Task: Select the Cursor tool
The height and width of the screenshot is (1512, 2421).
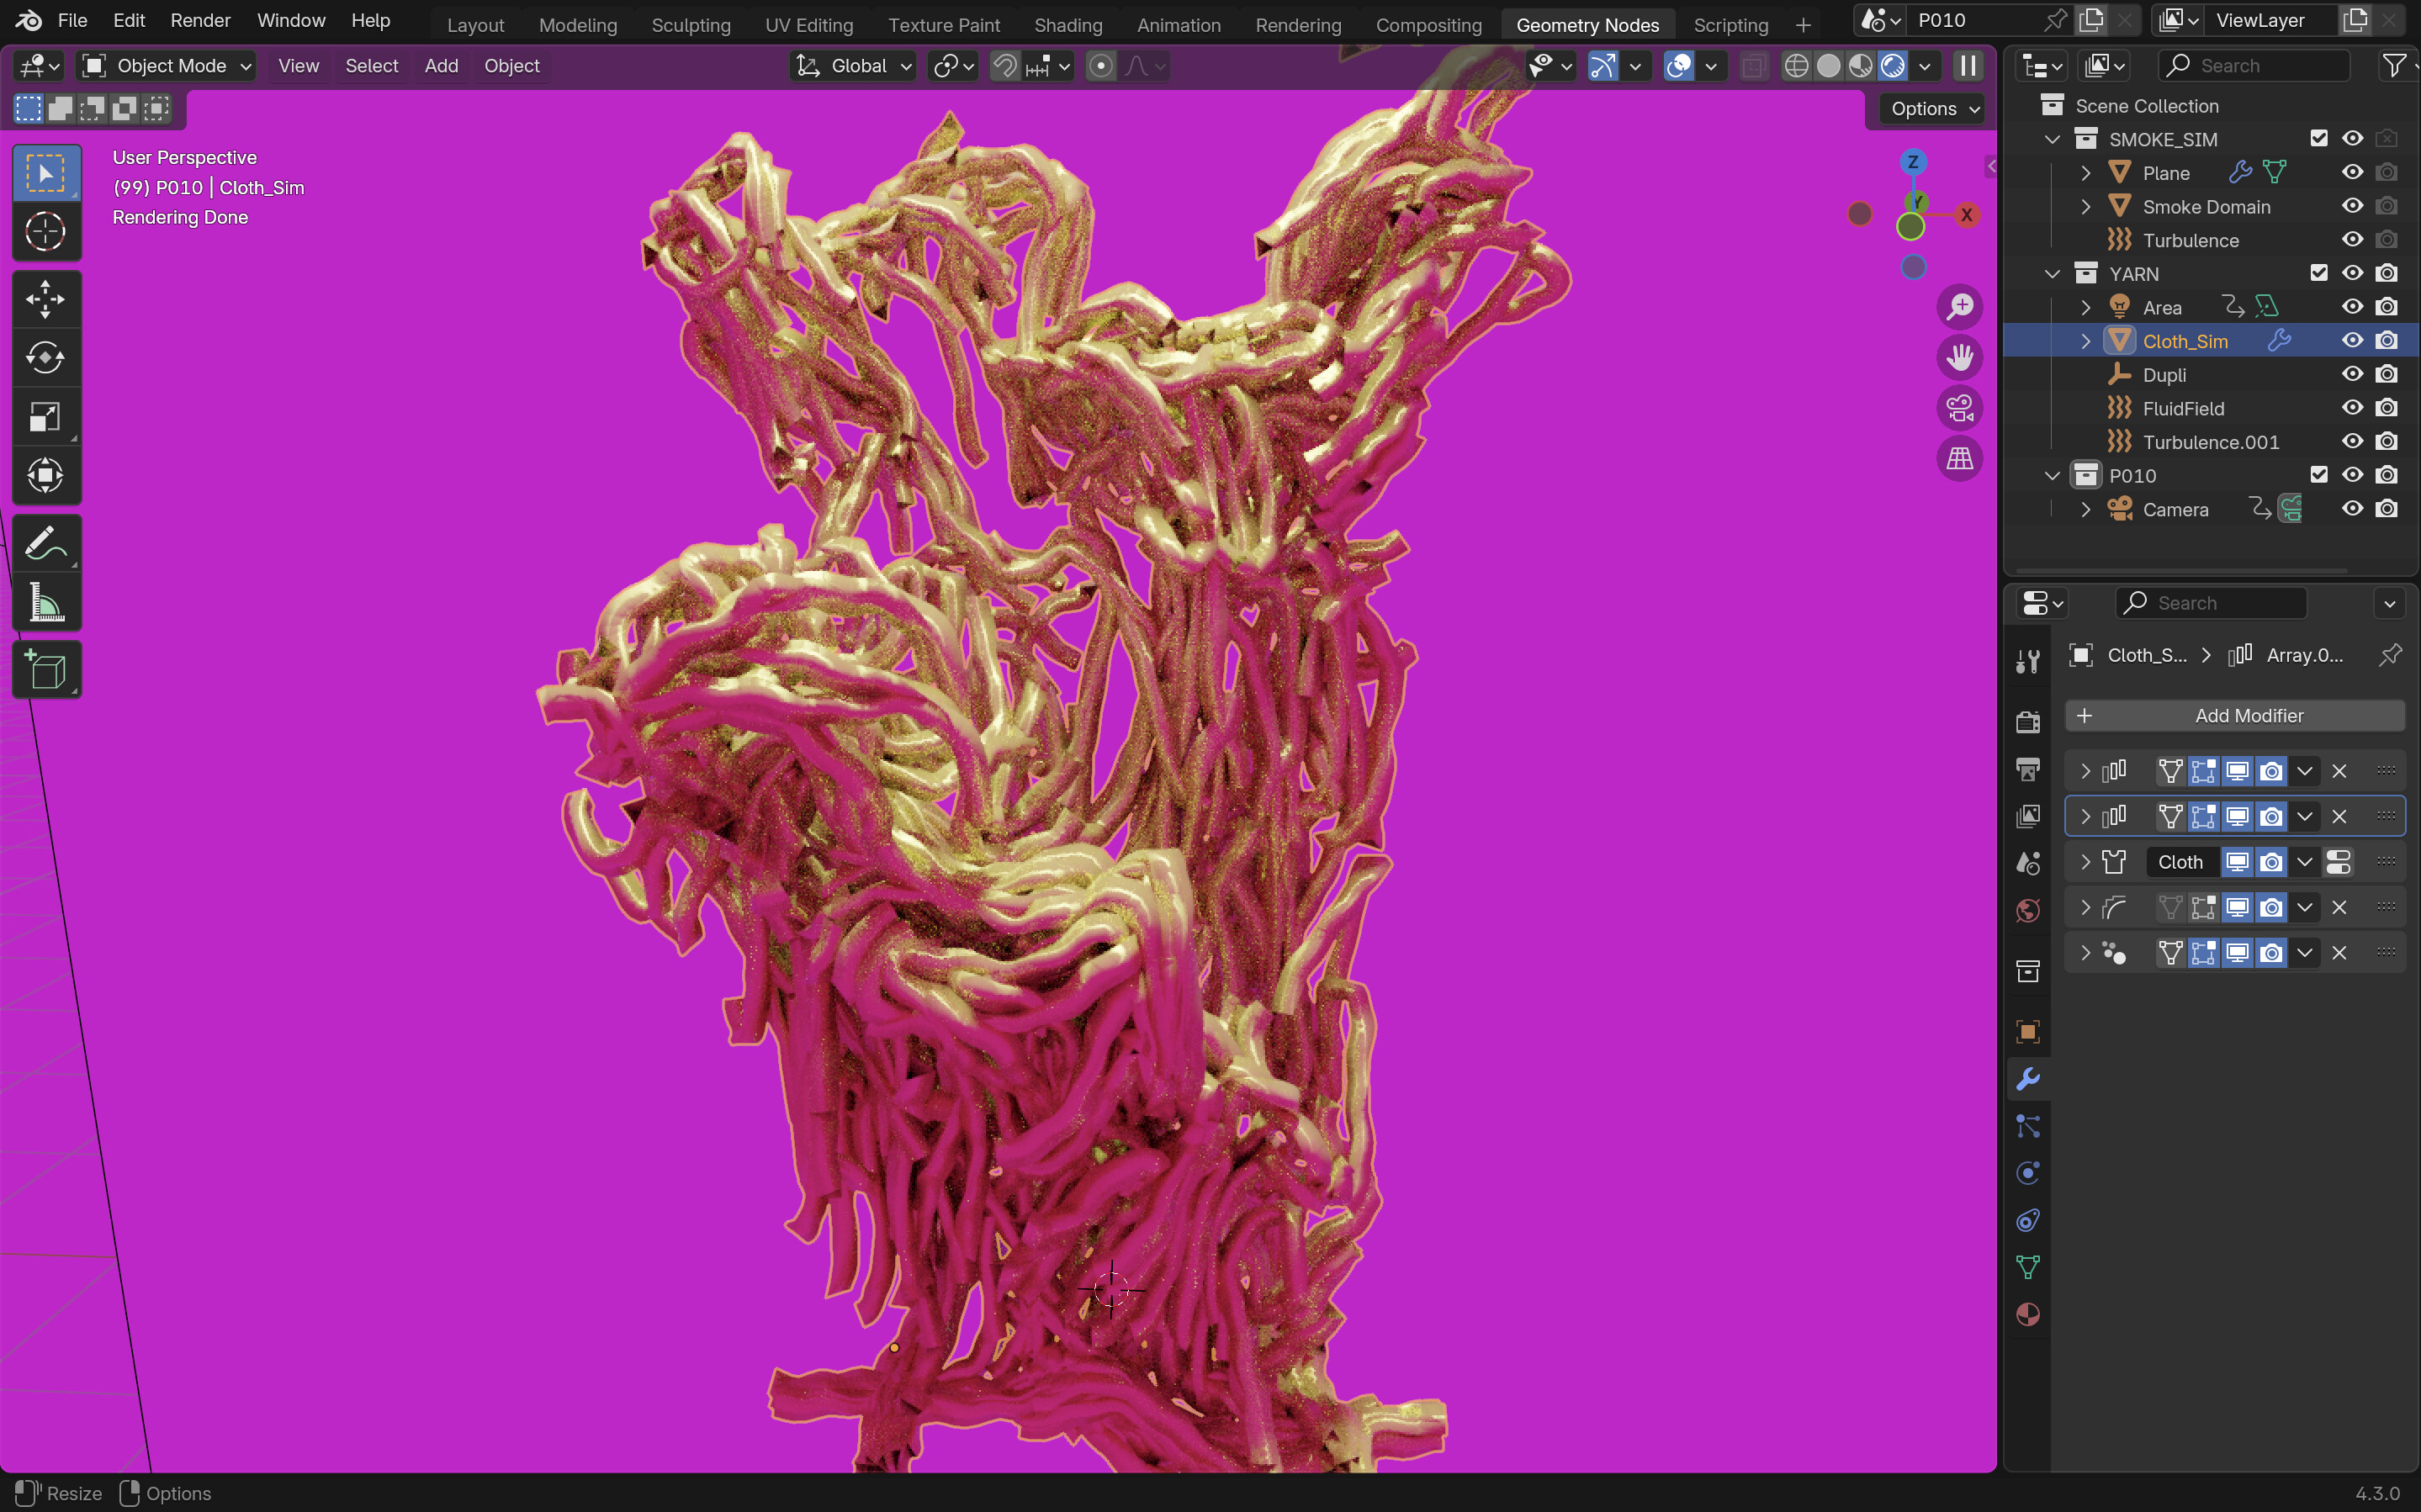Action: 46,232
